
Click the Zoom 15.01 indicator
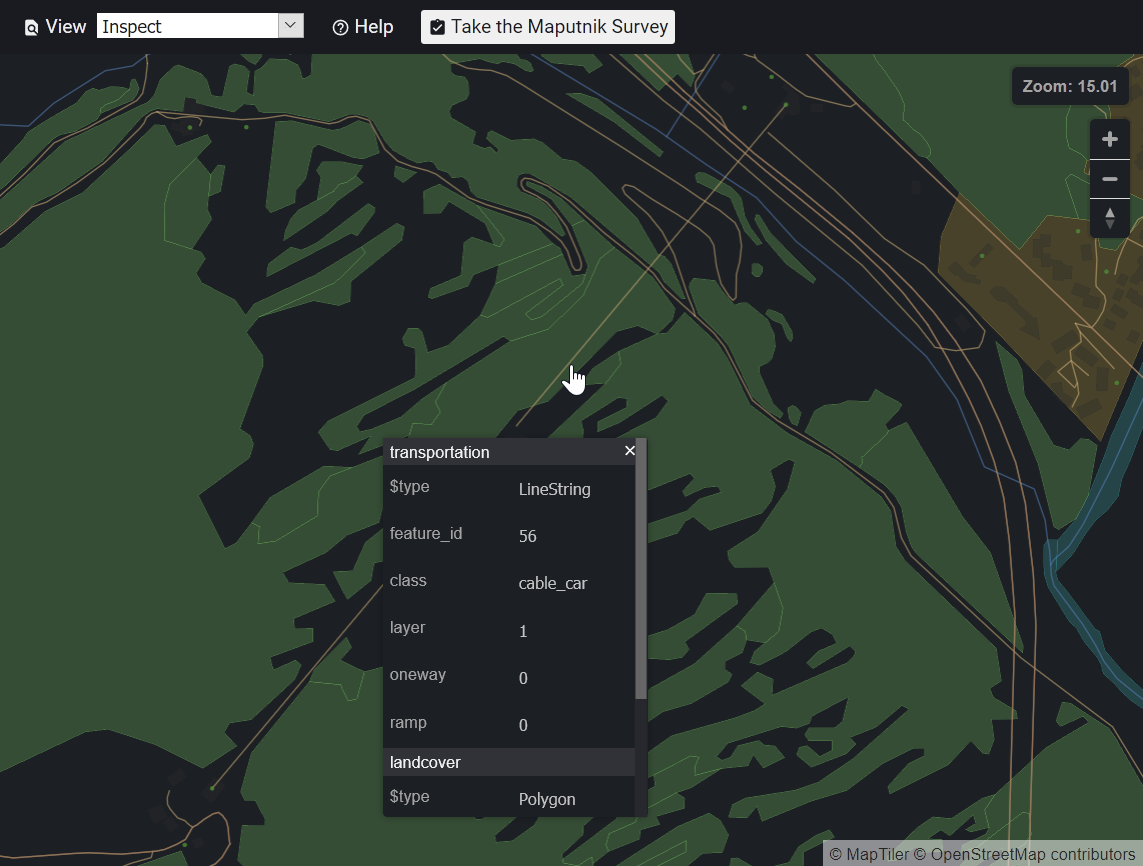(1069, 86)
